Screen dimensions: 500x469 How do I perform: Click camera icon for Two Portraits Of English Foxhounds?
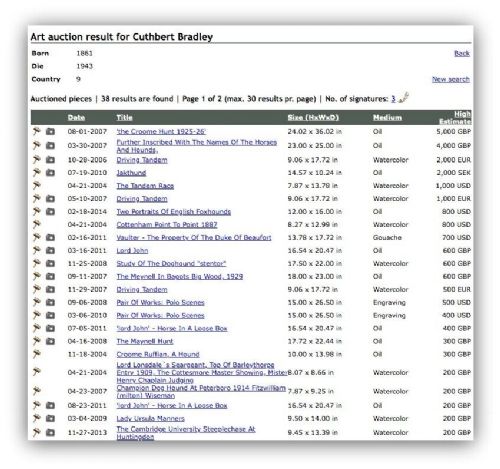50,212
